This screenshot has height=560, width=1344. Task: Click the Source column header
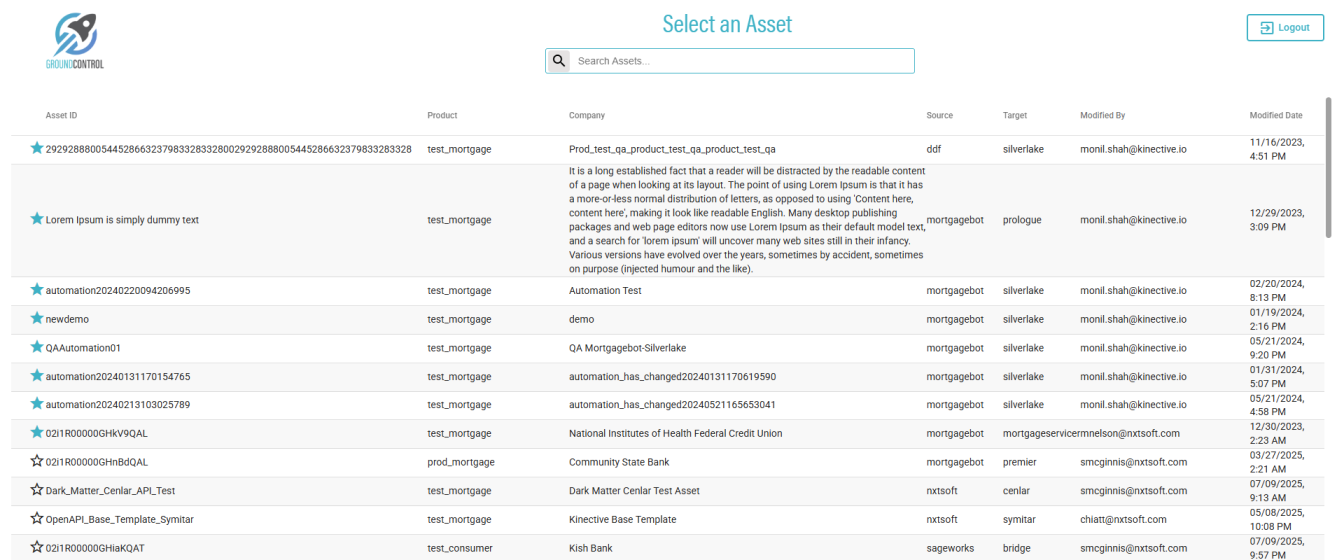click(939, 116)
